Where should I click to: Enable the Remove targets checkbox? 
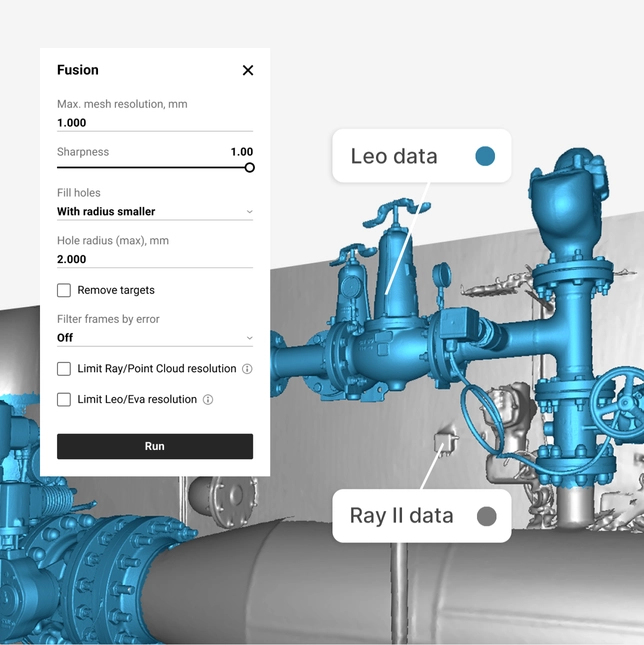click(x=64, y=290)
